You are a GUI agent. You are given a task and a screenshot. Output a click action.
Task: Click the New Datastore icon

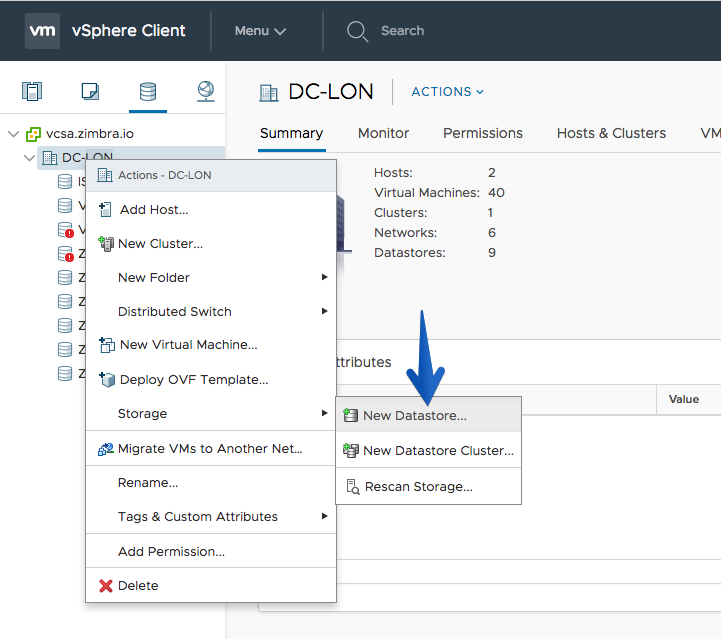pos(350,416)
